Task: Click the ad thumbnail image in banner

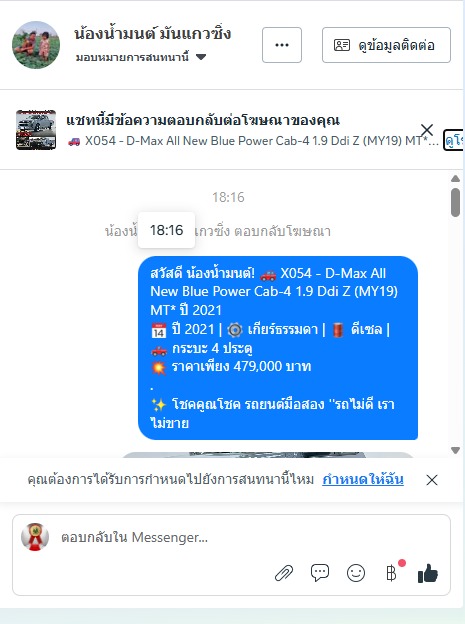Action: (36, 130)
